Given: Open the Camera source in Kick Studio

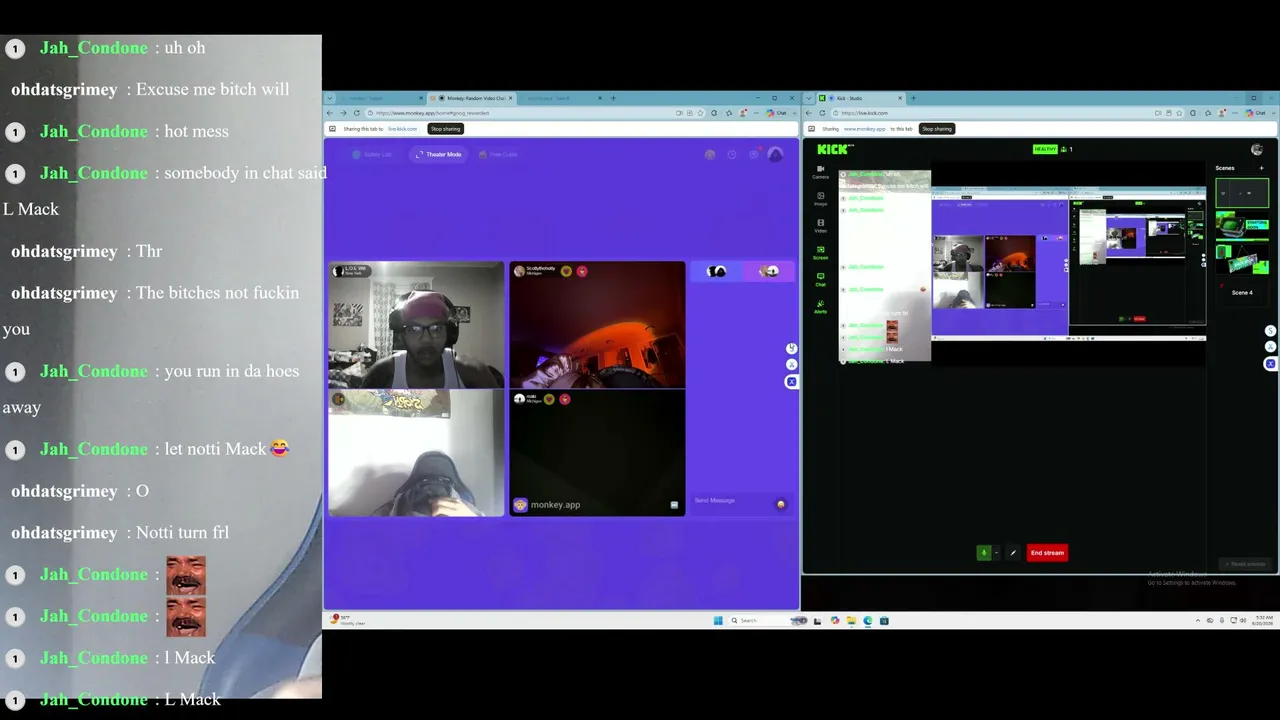Looking at the screenshot, I should 820,172.
